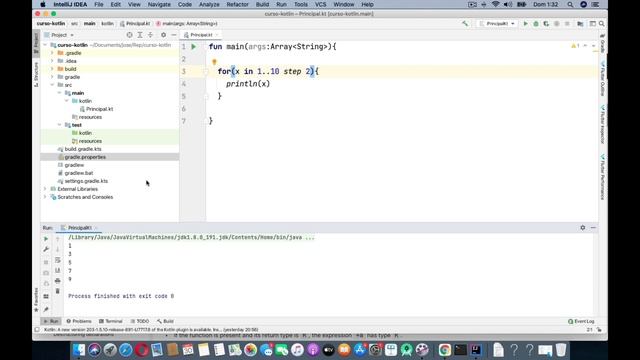Open the Terminal tool window
640x360 pixels.
111,321
